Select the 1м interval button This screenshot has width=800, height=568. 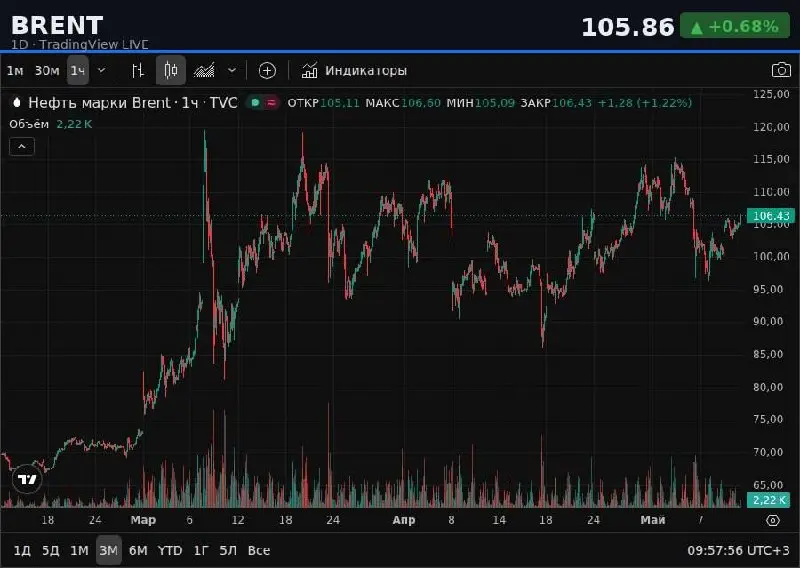click(15, 70)
